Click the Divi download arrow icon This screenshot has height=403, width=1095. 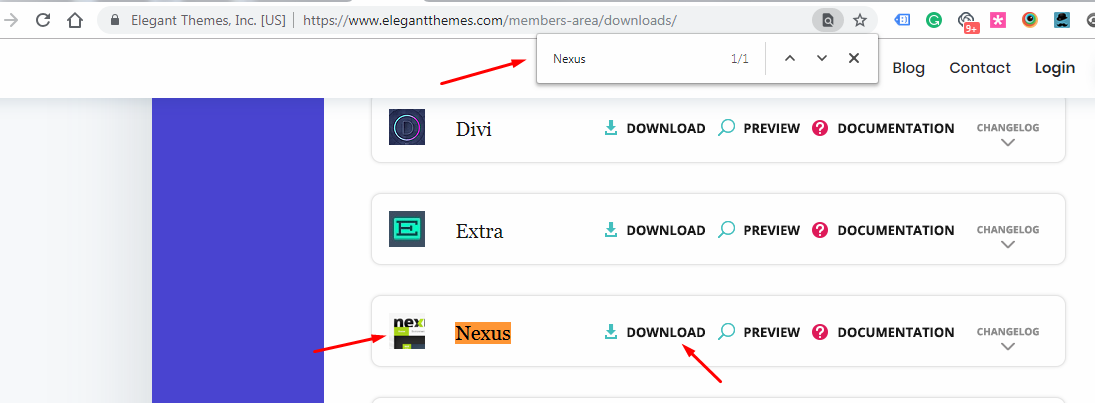(x=611, y=129)
